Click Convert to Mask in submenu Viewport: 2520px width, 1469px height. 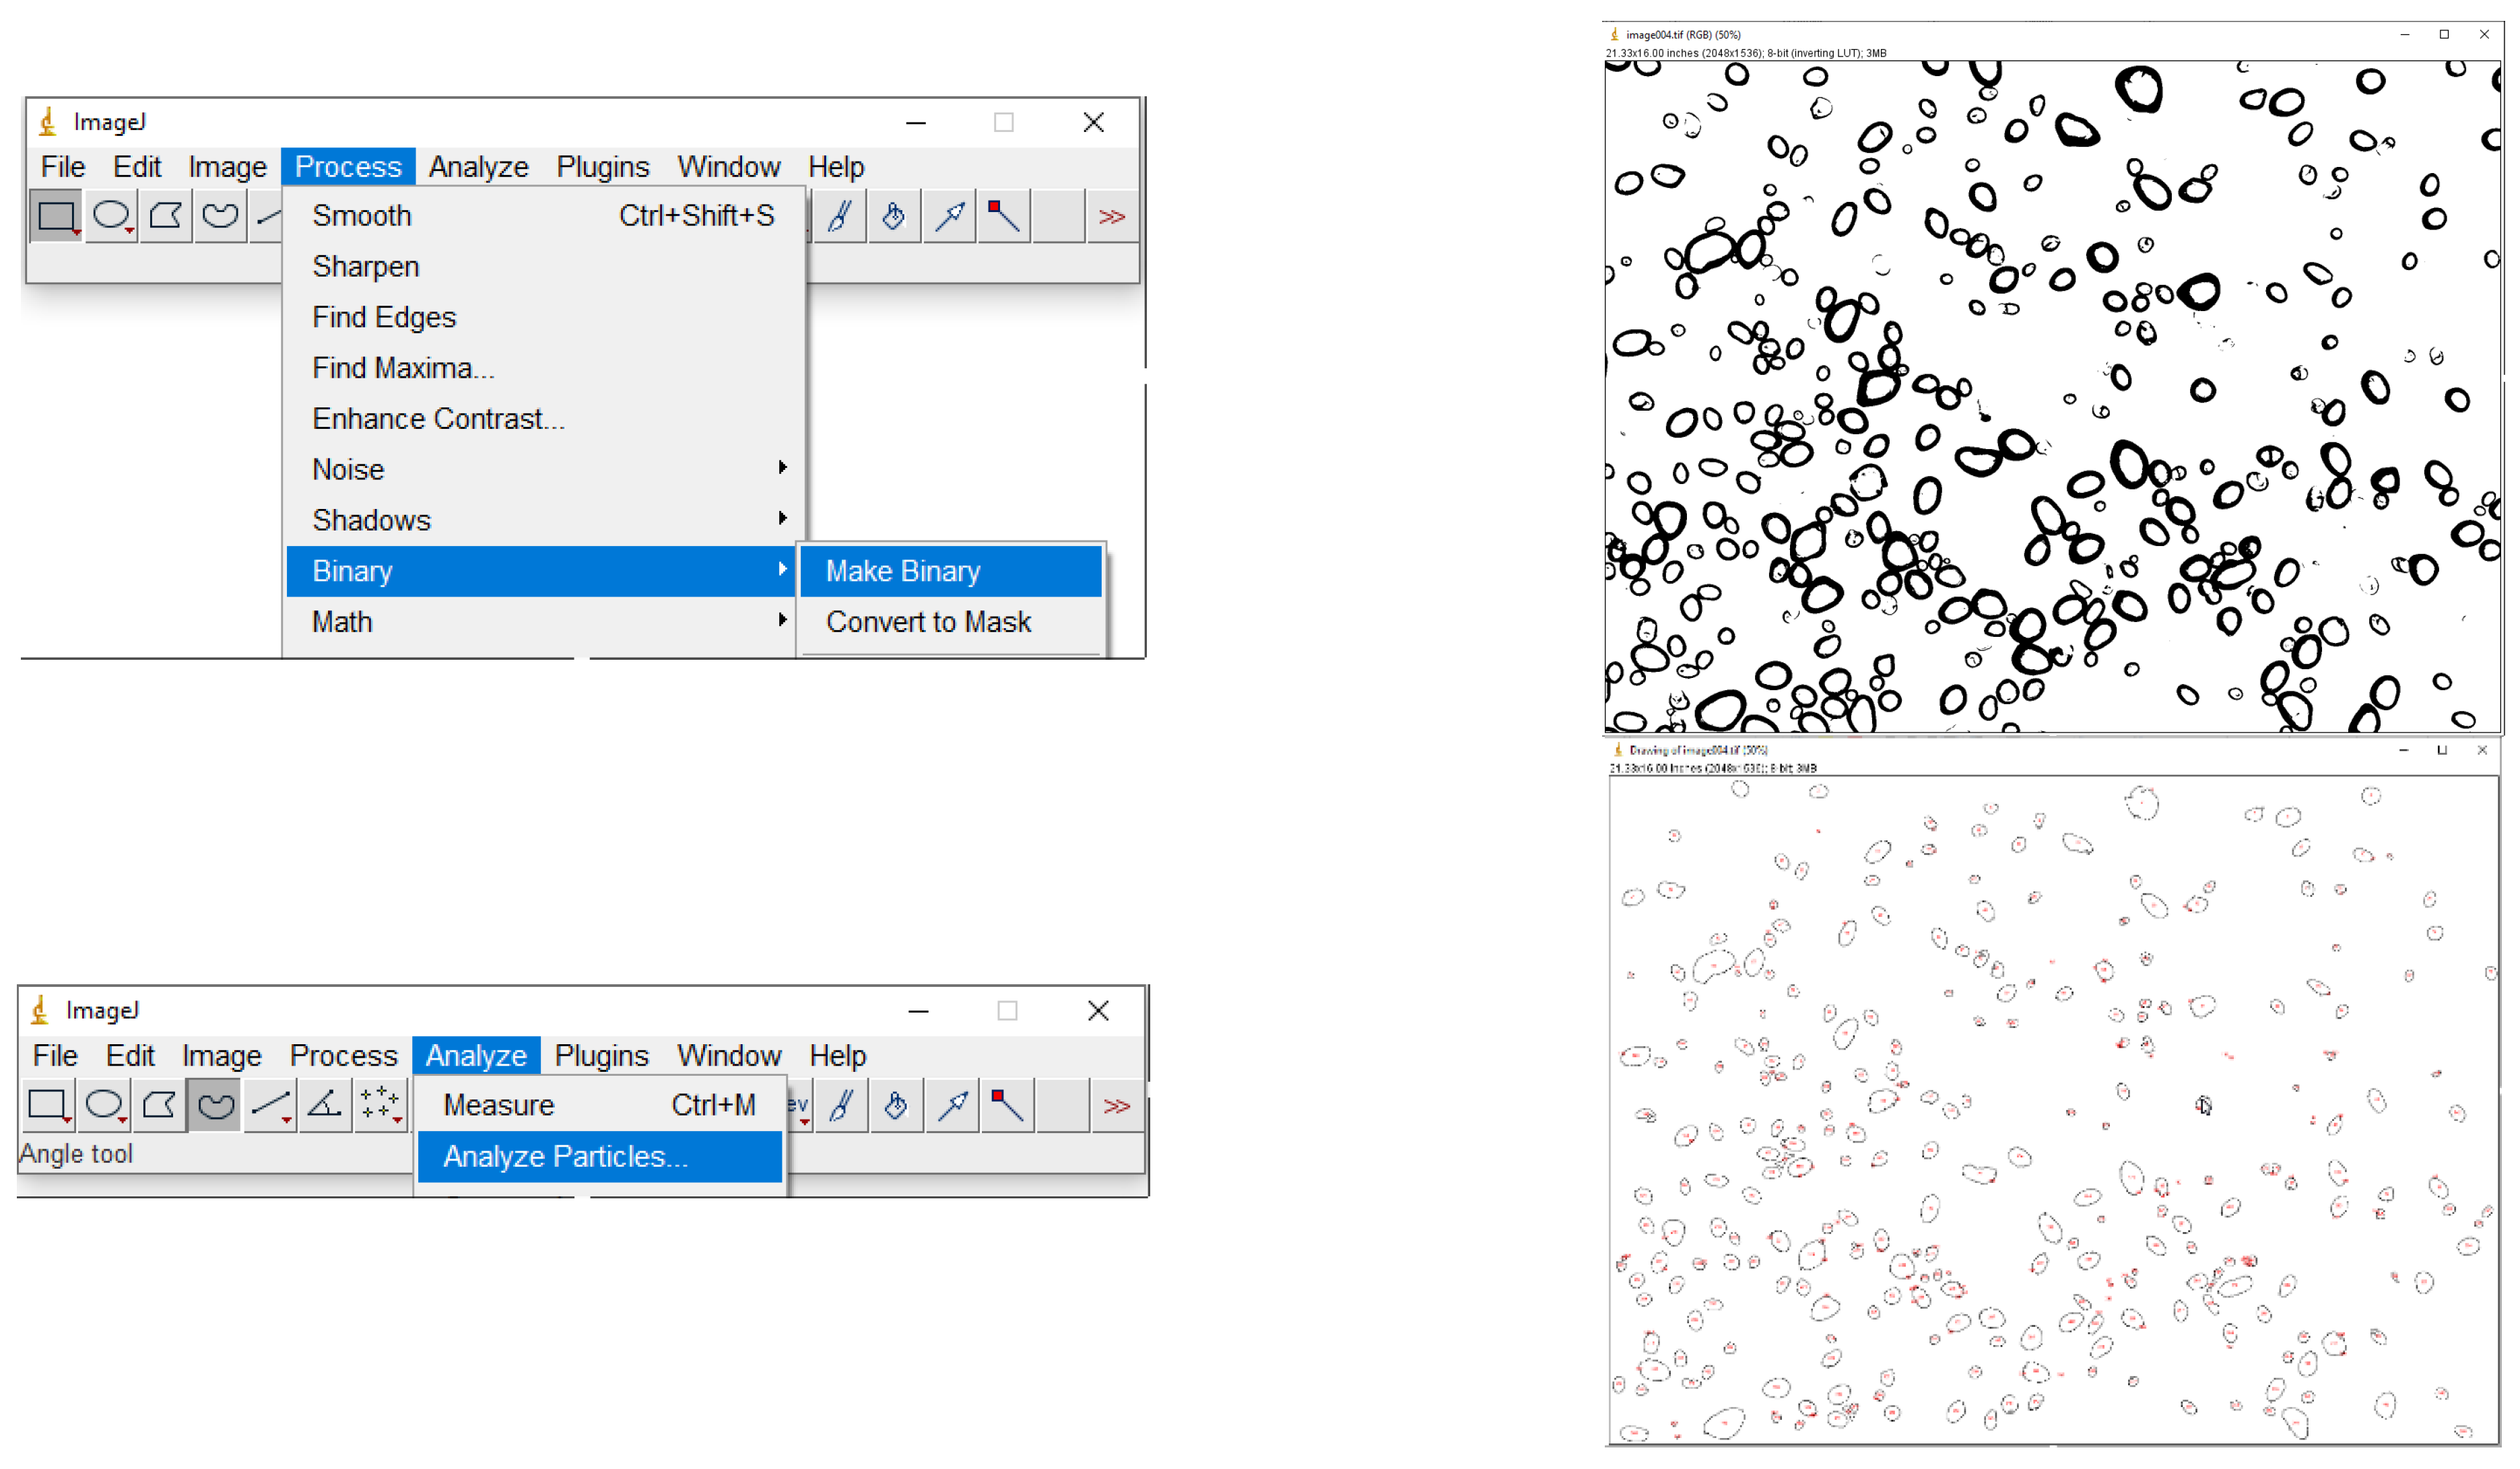tap(950, 622)
